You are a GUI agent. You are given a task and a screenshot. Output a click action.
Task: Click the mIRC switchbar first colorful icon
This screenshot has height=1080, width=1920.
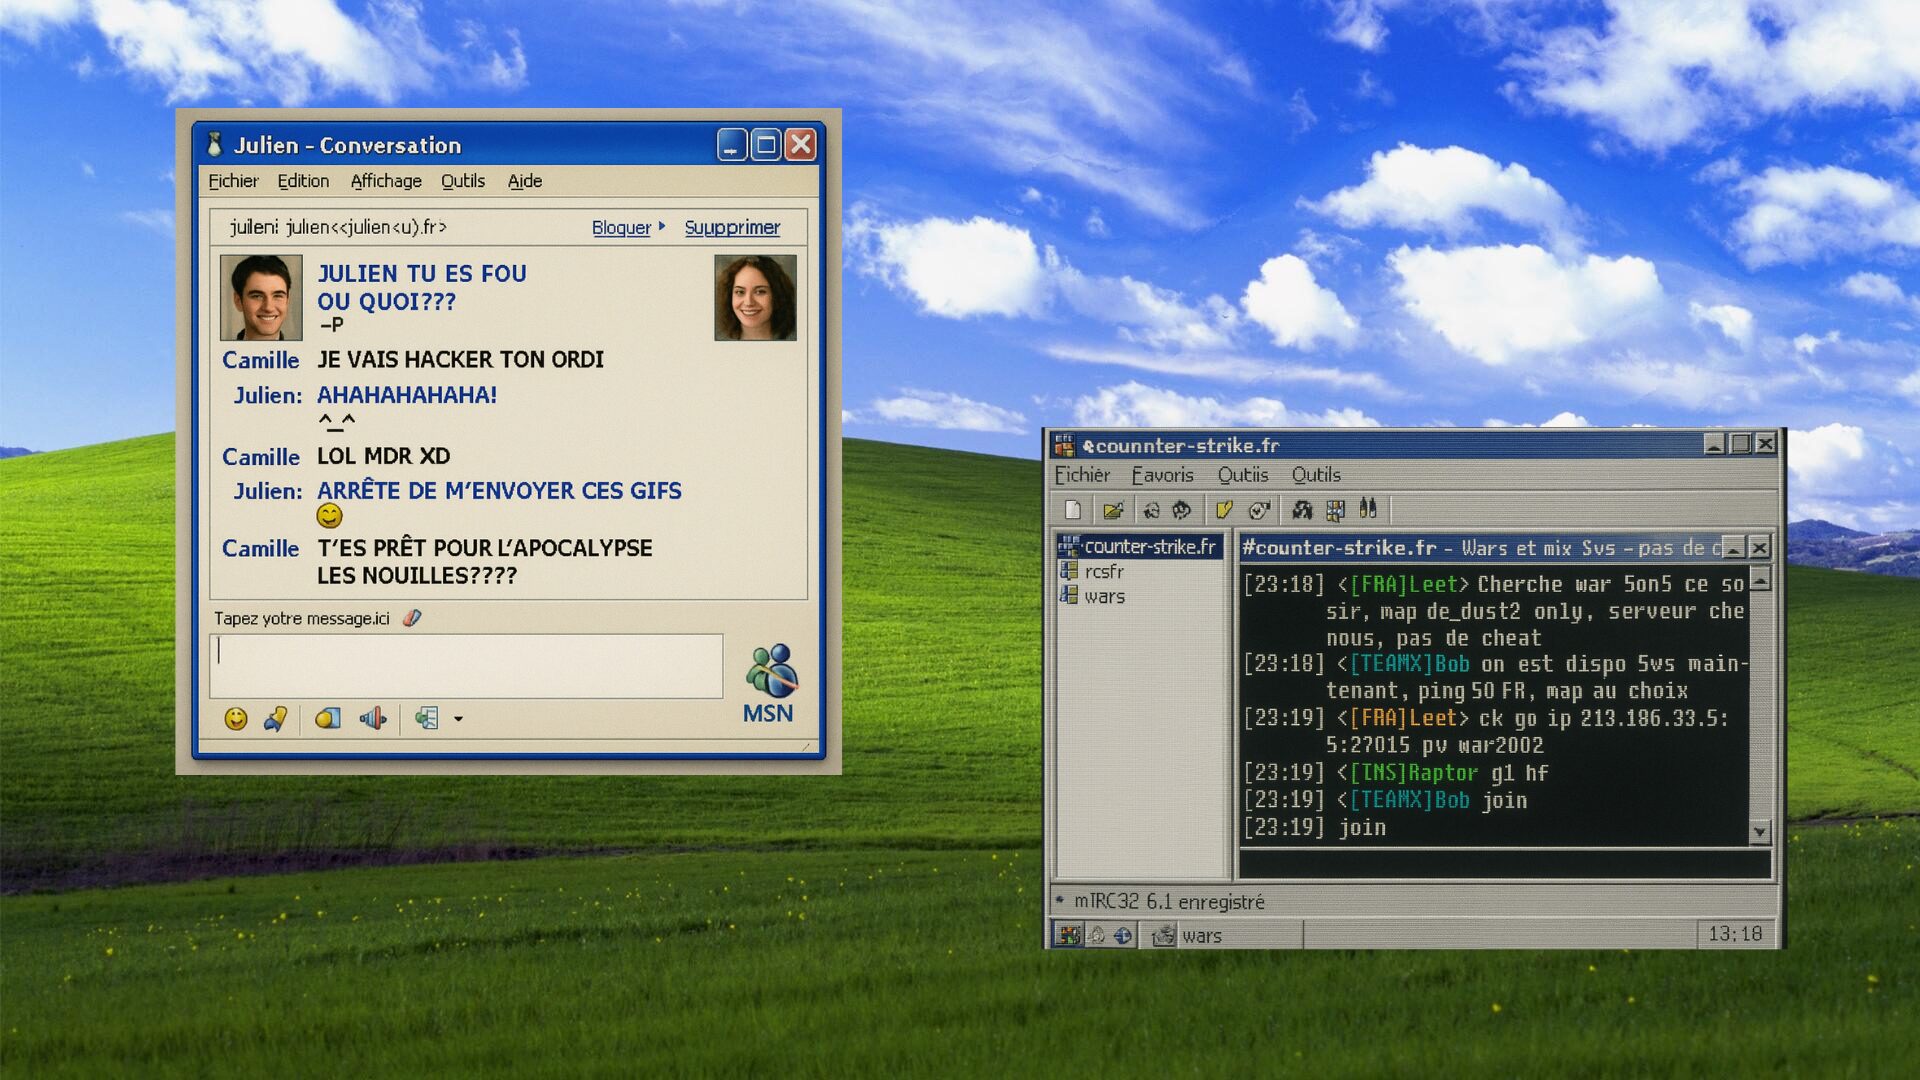1068,935
